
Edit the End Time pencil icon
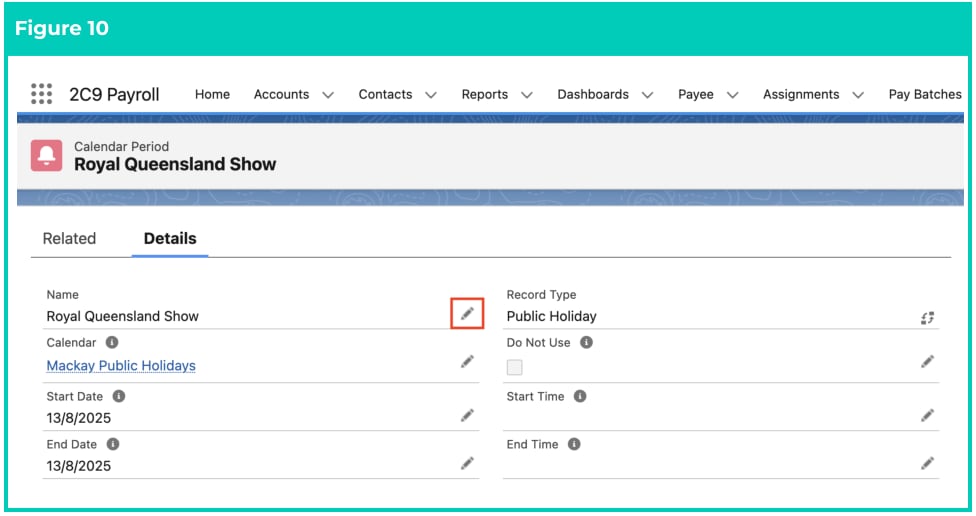pos(927,463)
